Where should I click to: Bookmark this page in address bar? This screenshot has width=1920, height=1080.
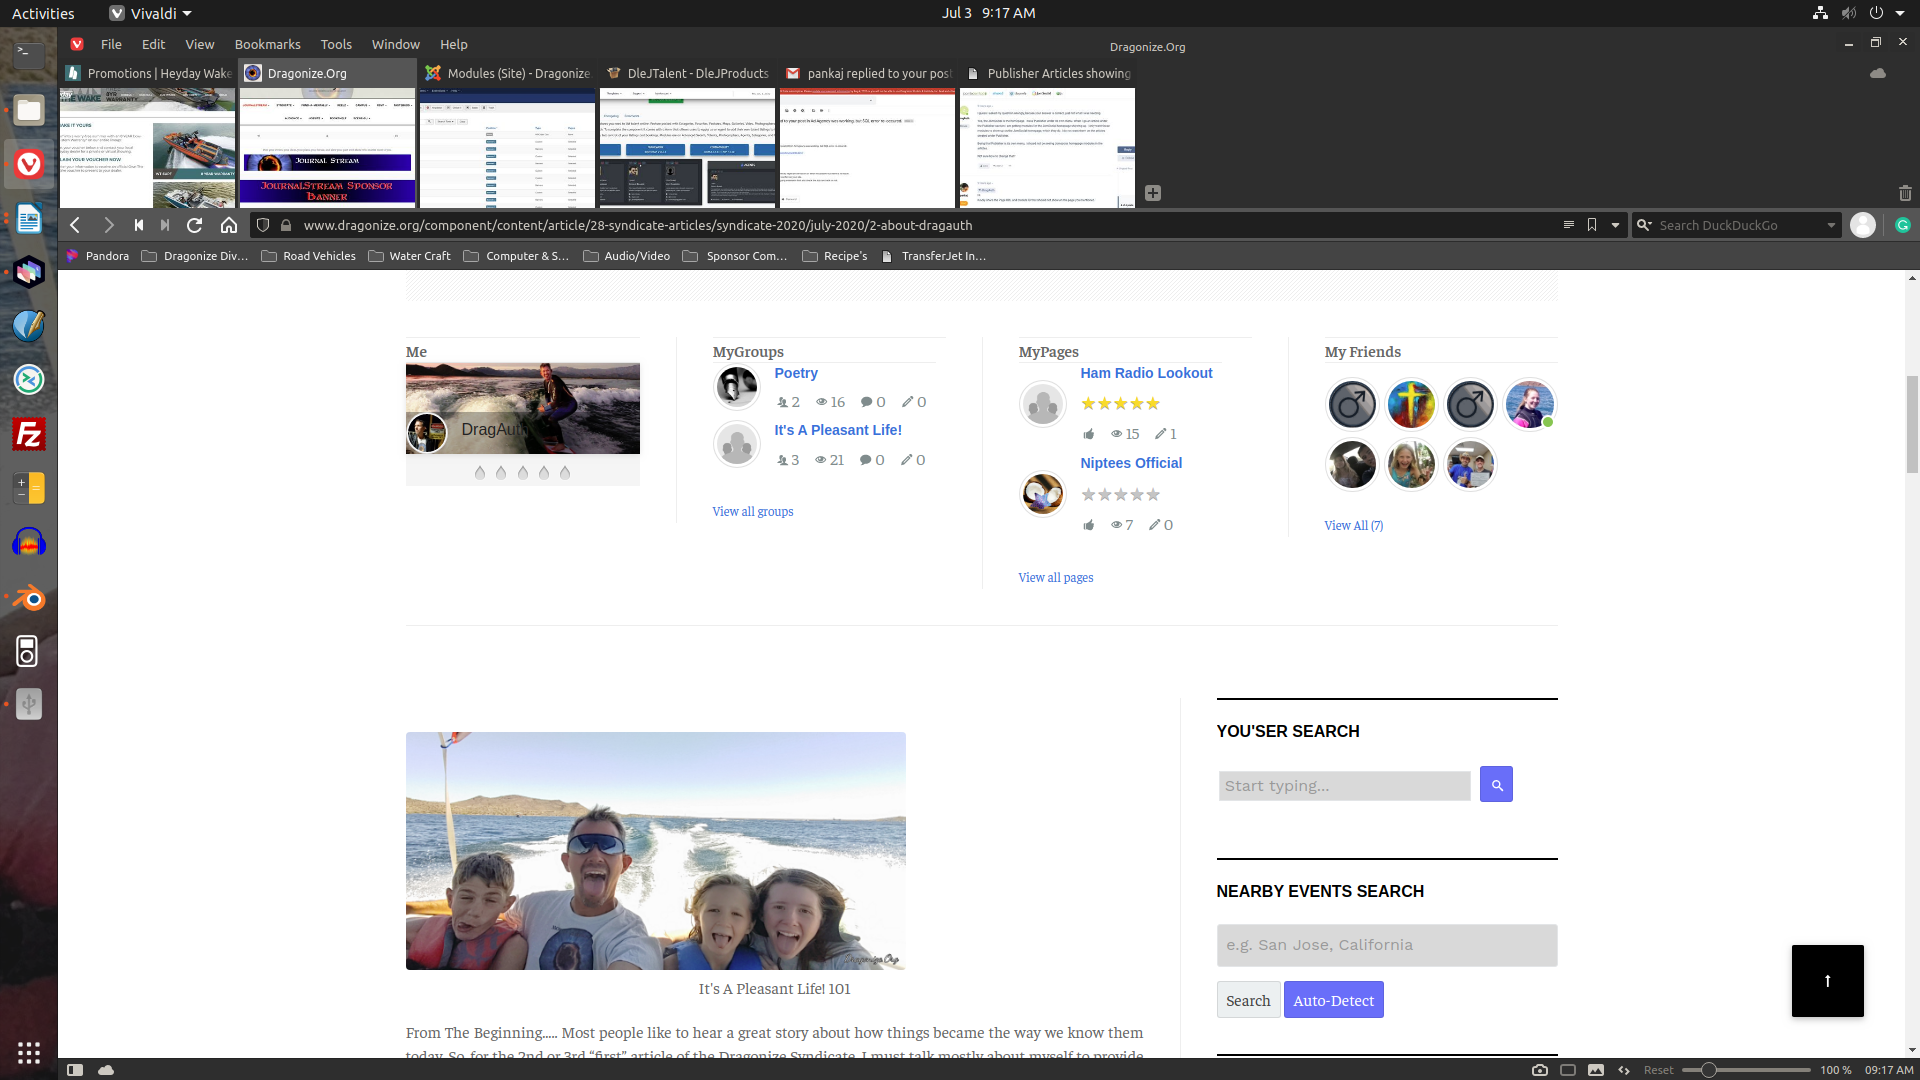pyautogui.click(x=1592, y=226)
